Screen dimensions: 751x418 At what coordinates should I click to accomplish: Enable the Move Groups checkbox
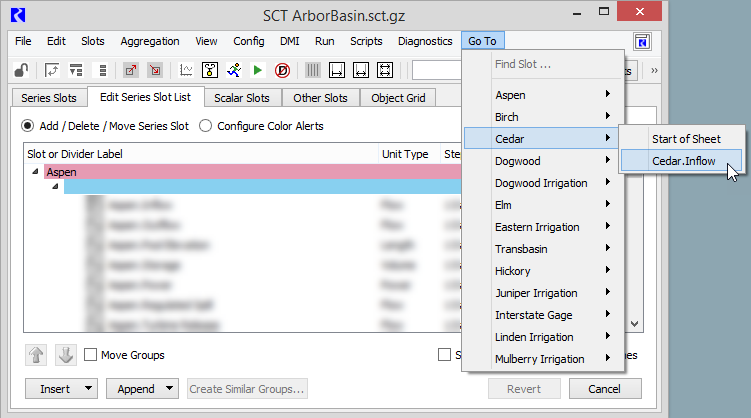click(x=91, y=355)
